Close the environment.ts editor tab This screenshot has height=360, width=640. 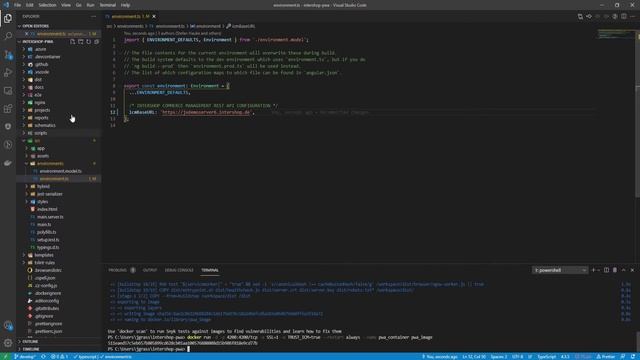pos(154,16)
